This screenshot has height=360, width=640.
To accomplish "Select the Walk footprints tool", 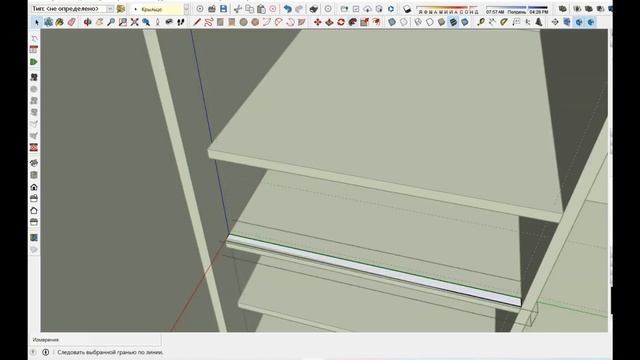I will tap(181, 22).
